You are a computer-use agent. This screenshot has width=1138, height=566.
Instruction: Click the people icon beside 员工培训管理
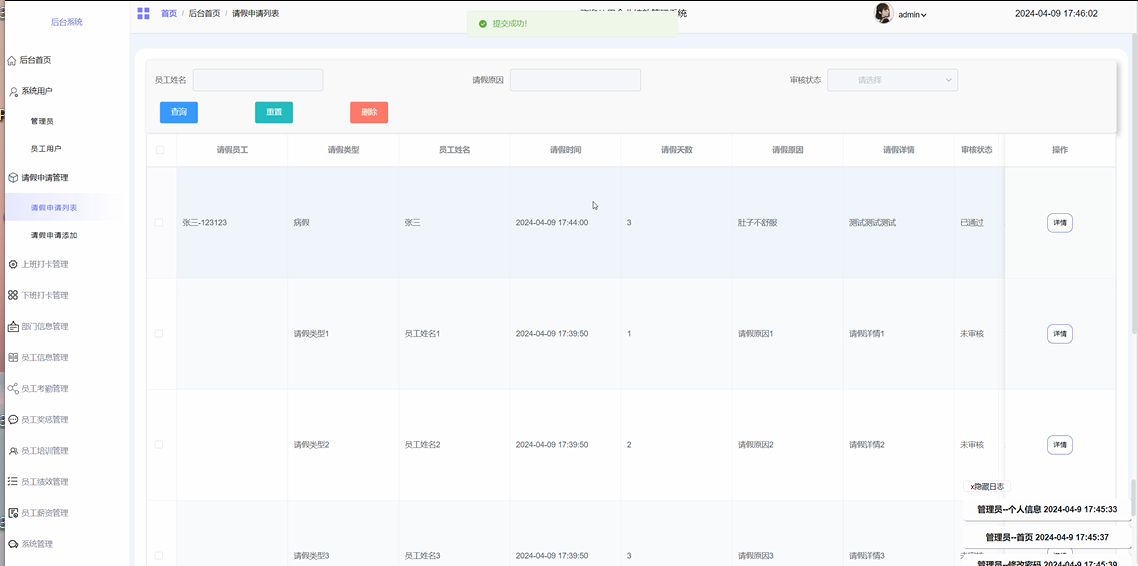pyautogui.click(x=13, y=451)
